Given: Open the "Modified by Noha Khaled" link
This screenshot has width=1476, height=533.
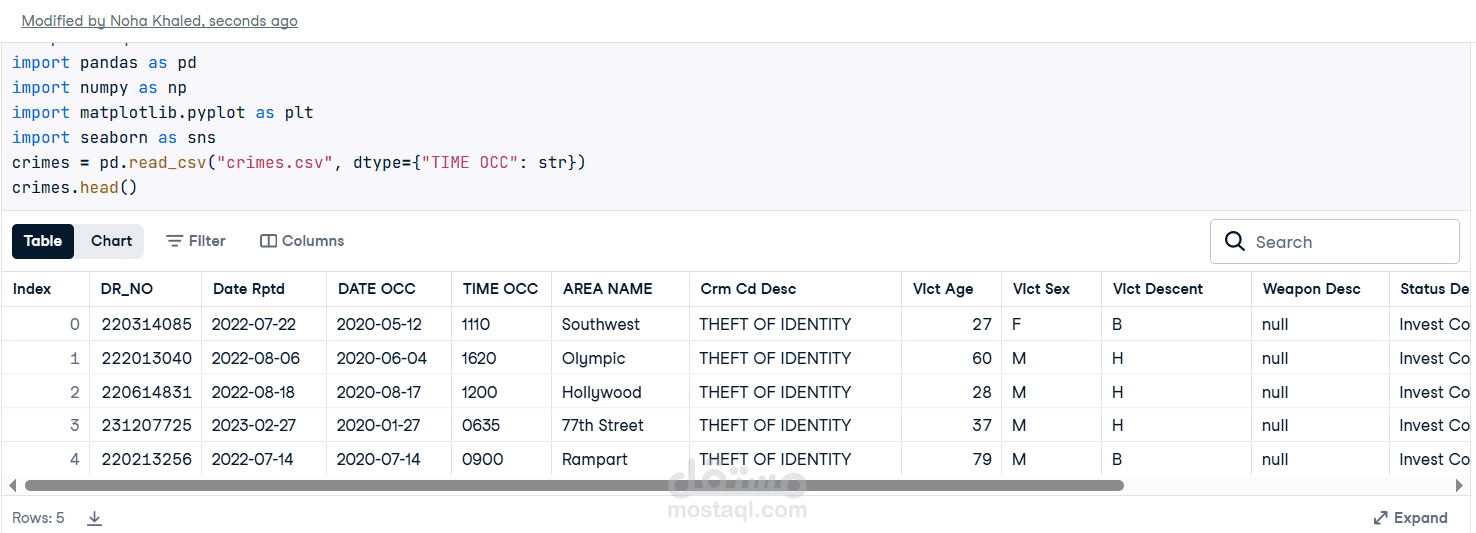Looking at the screenshot, I should [x=159, y=21].
